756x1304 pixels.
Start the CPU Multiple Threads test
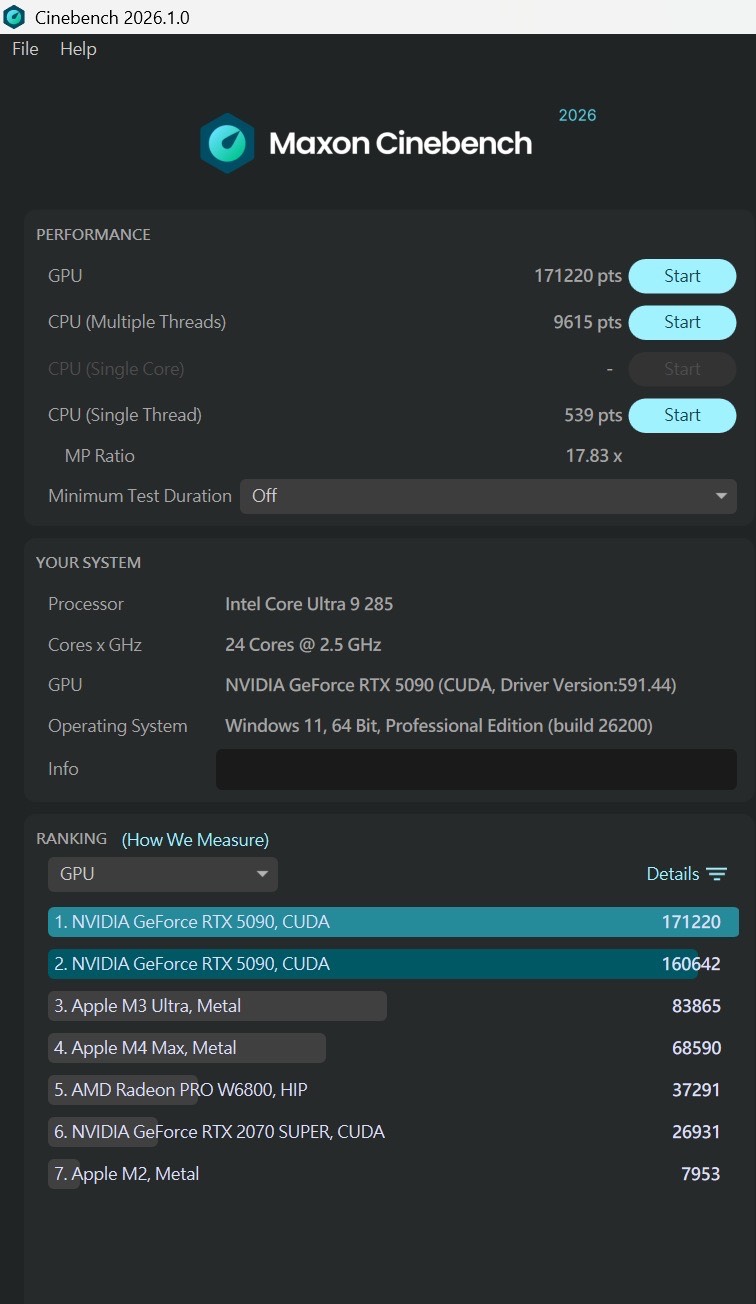(682, 322)
